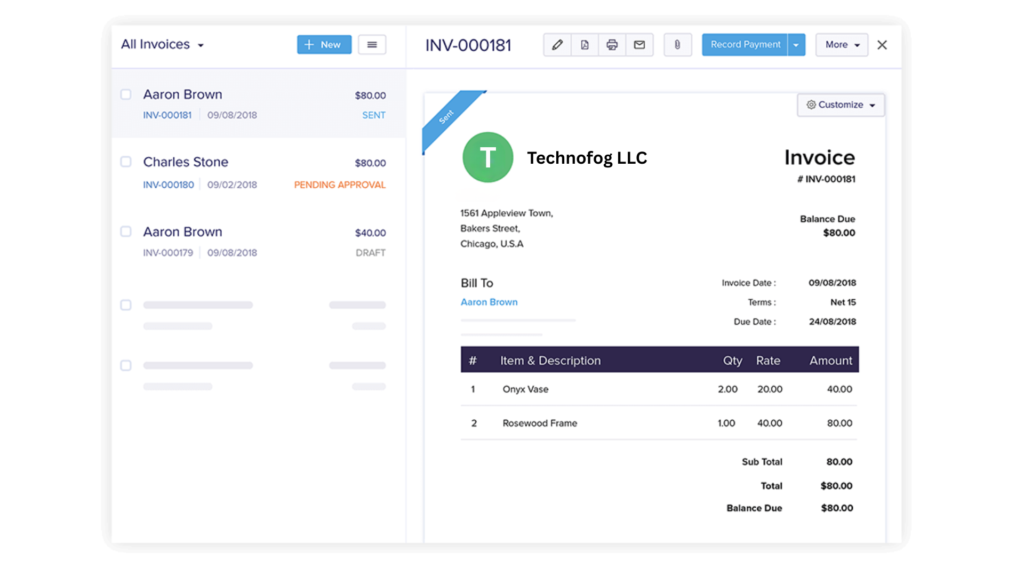Open the Record Payment dropdown arrow

796,45
